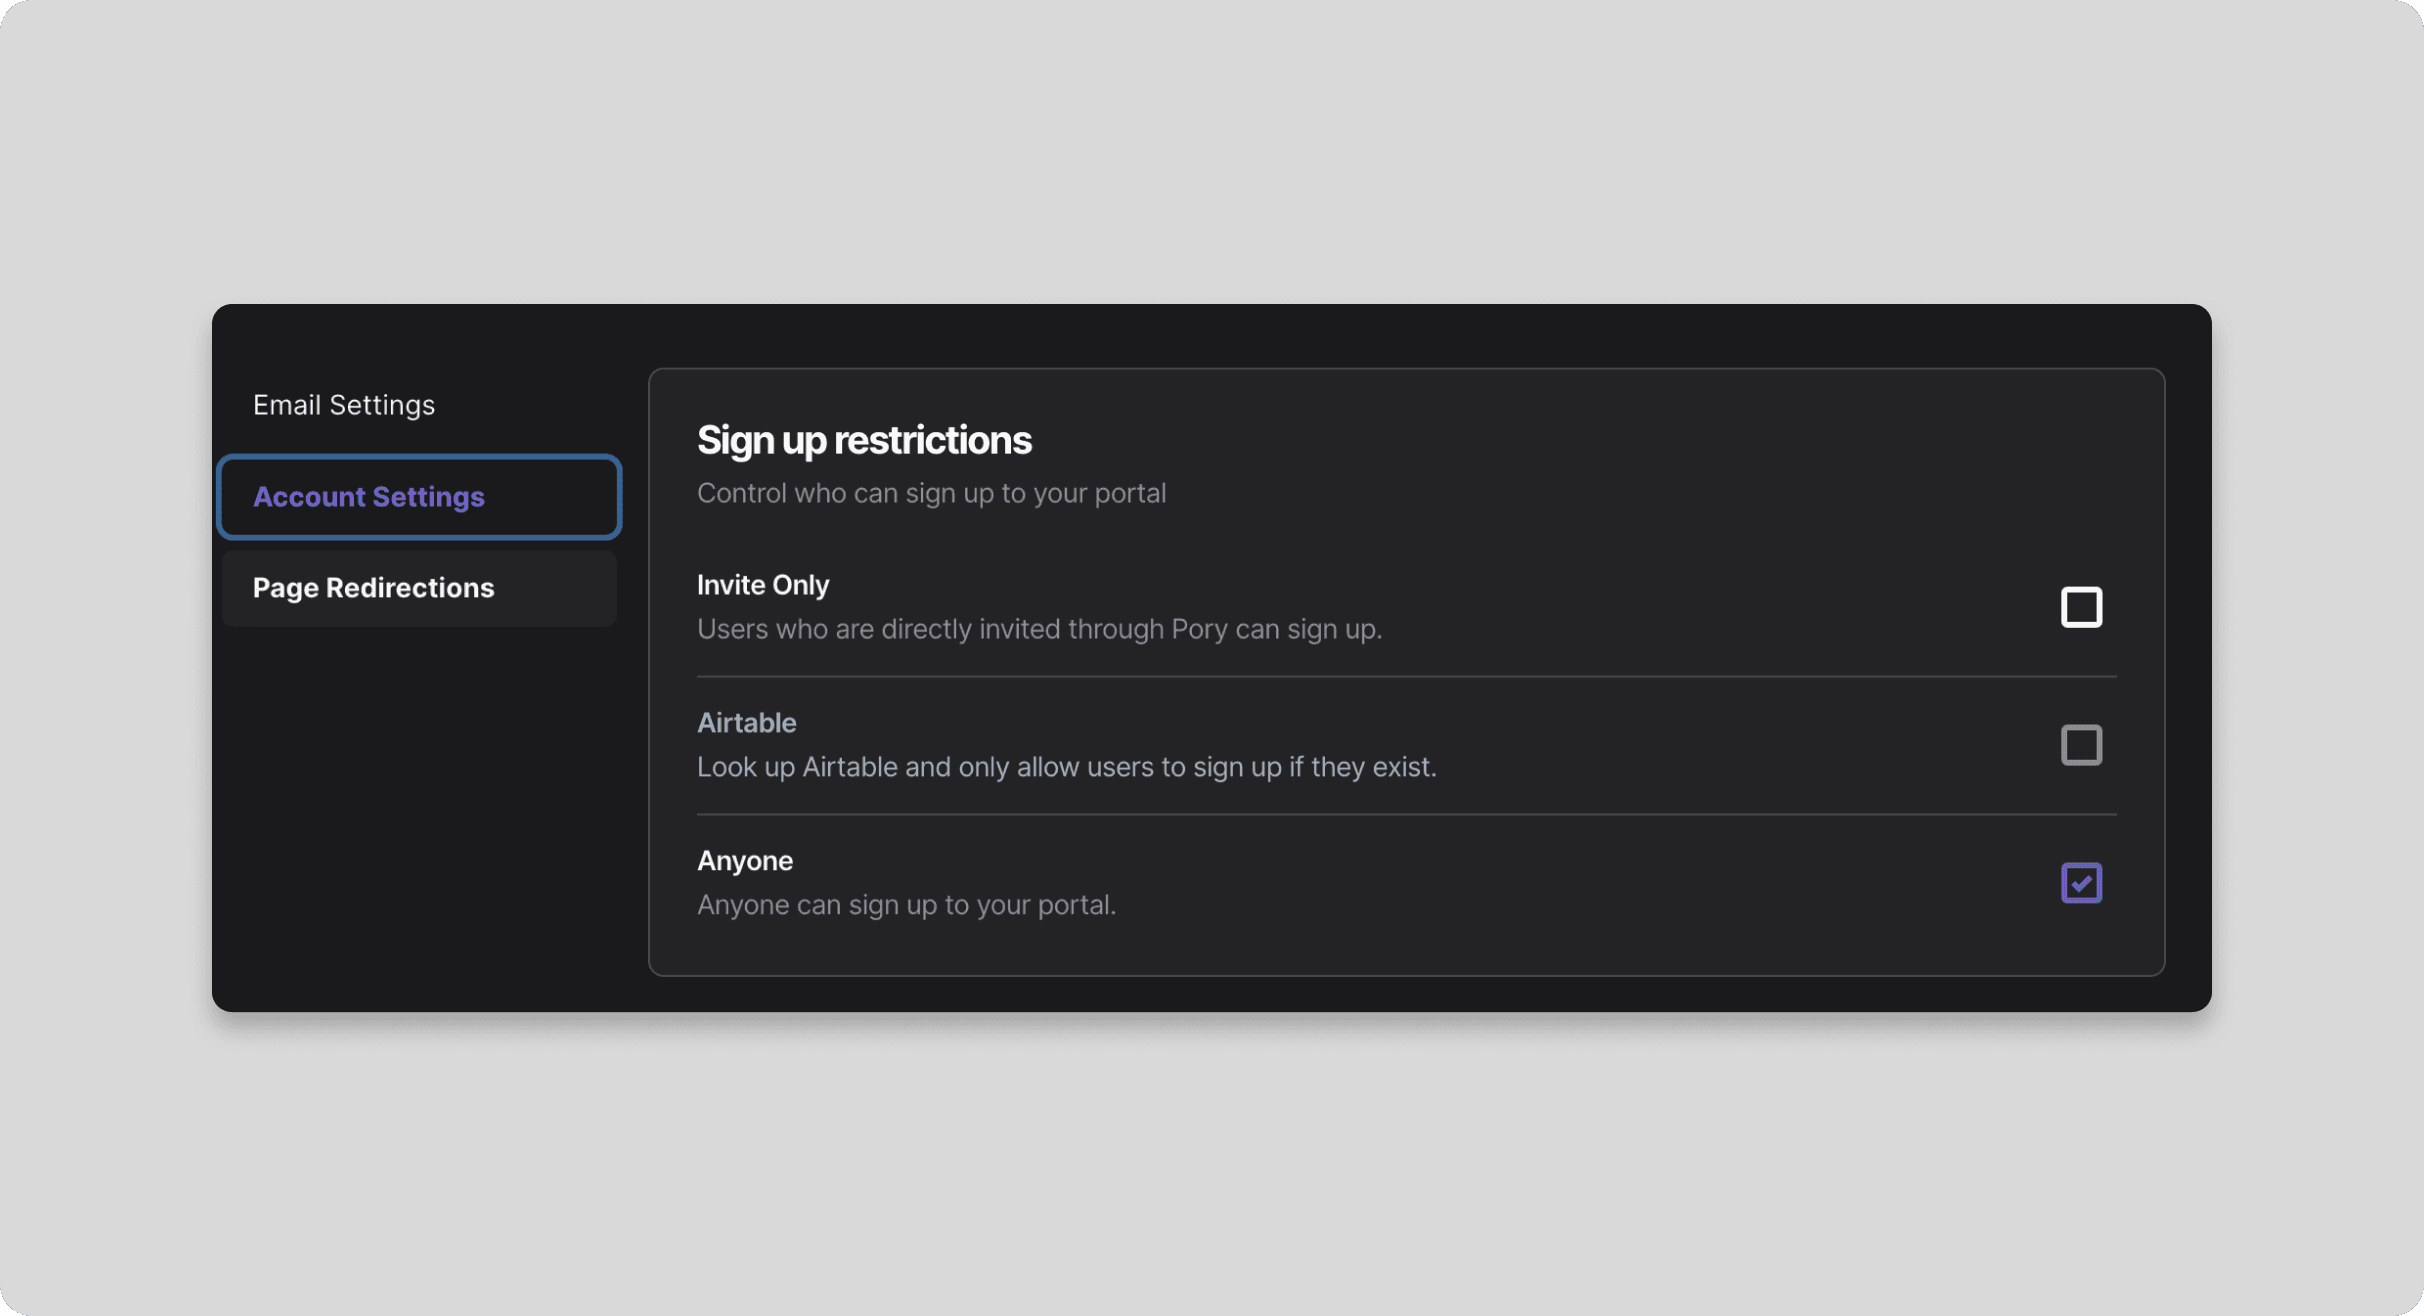Viewport: 2424px width, 1316px height.
Task: Click the description about users invited through Pory
Action: click(x=1039, y=629)
